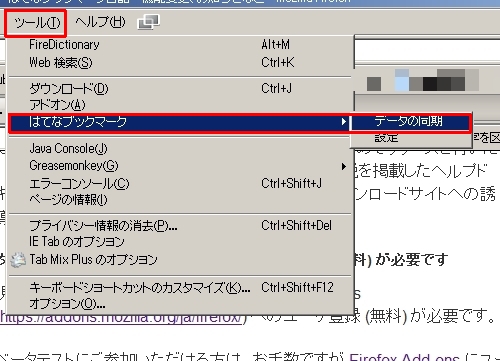The height and width of the screenshot is (361, 500).
Task: Expand はてなブックマーク submenu
Action: pos(179,122)
